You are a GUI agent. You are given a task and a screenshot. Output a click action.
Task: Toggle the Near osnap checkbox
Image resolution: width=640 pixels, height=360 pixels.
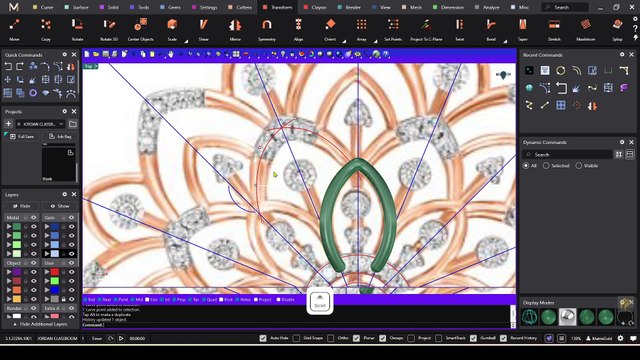100,300
